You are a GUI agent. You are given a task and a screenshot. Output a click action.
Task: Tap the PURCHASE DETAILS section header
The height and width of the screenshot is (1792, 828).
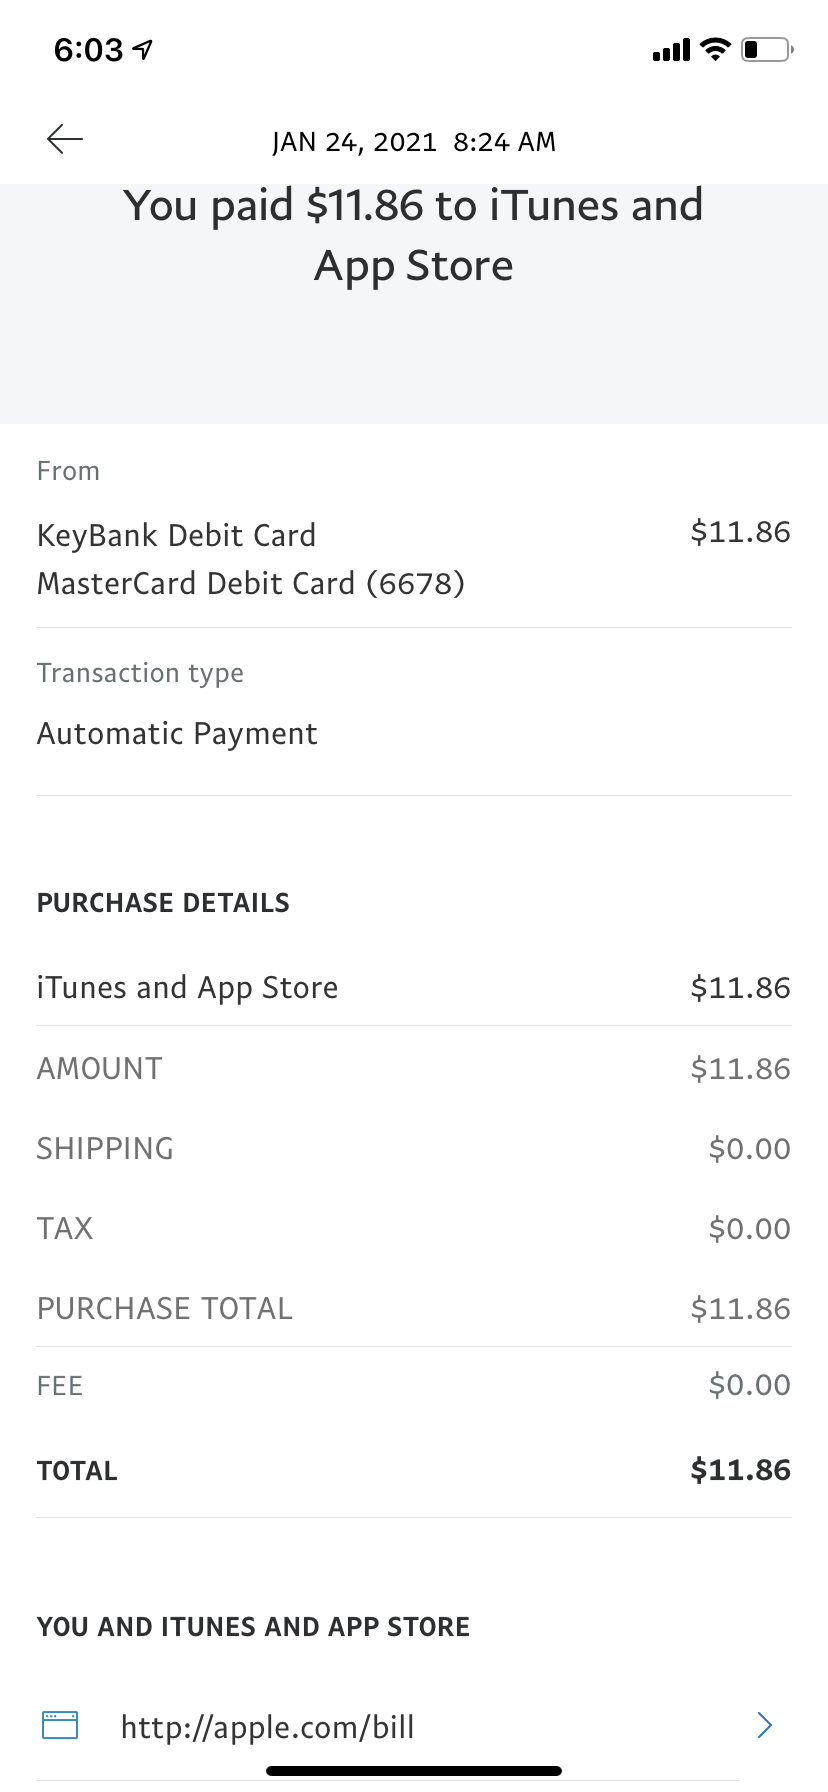(163, 903)
